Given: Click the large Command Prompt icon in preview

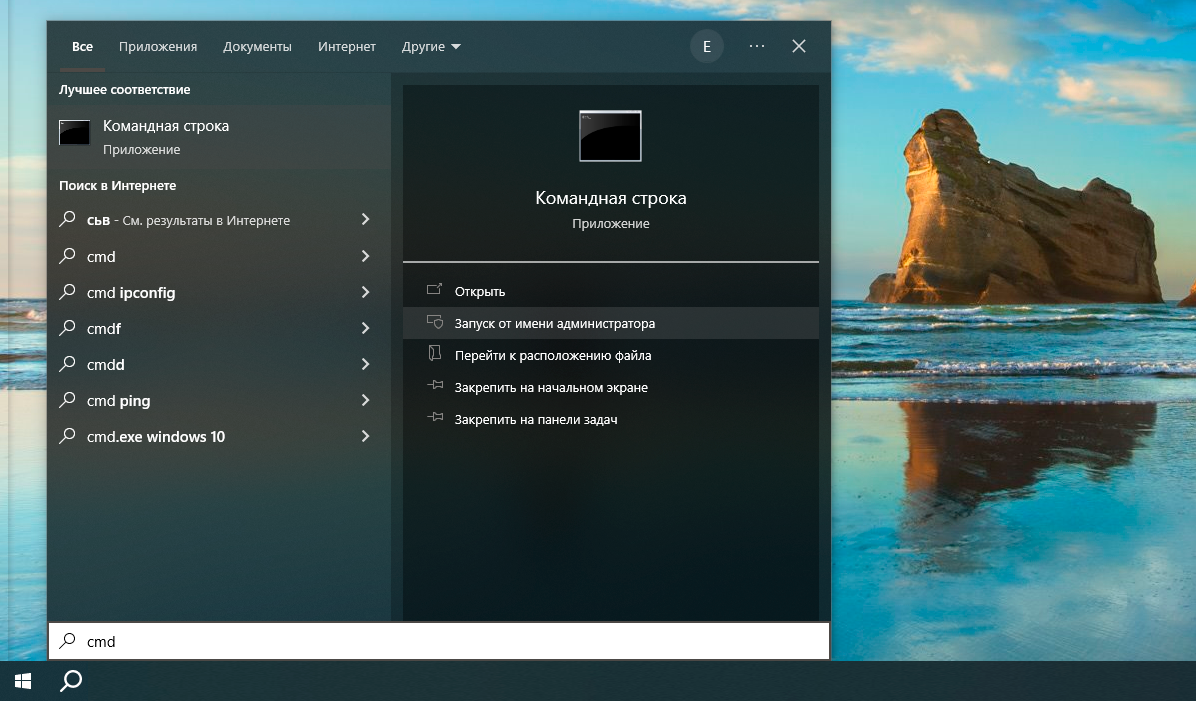Looking at the screenshot, I should click(610, 136).
